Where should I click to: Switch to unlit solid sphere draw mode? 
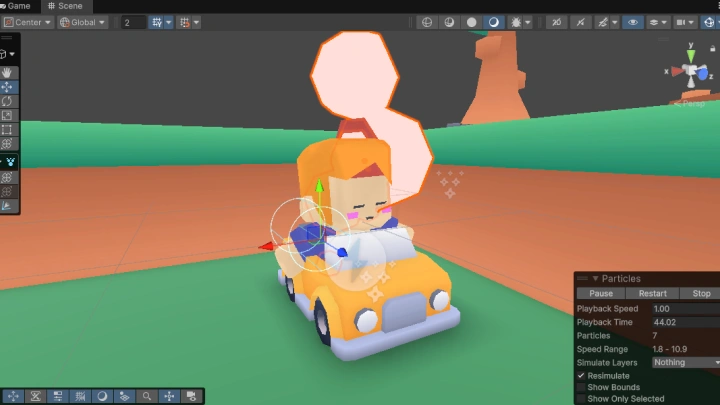click(x=472, y=22)
